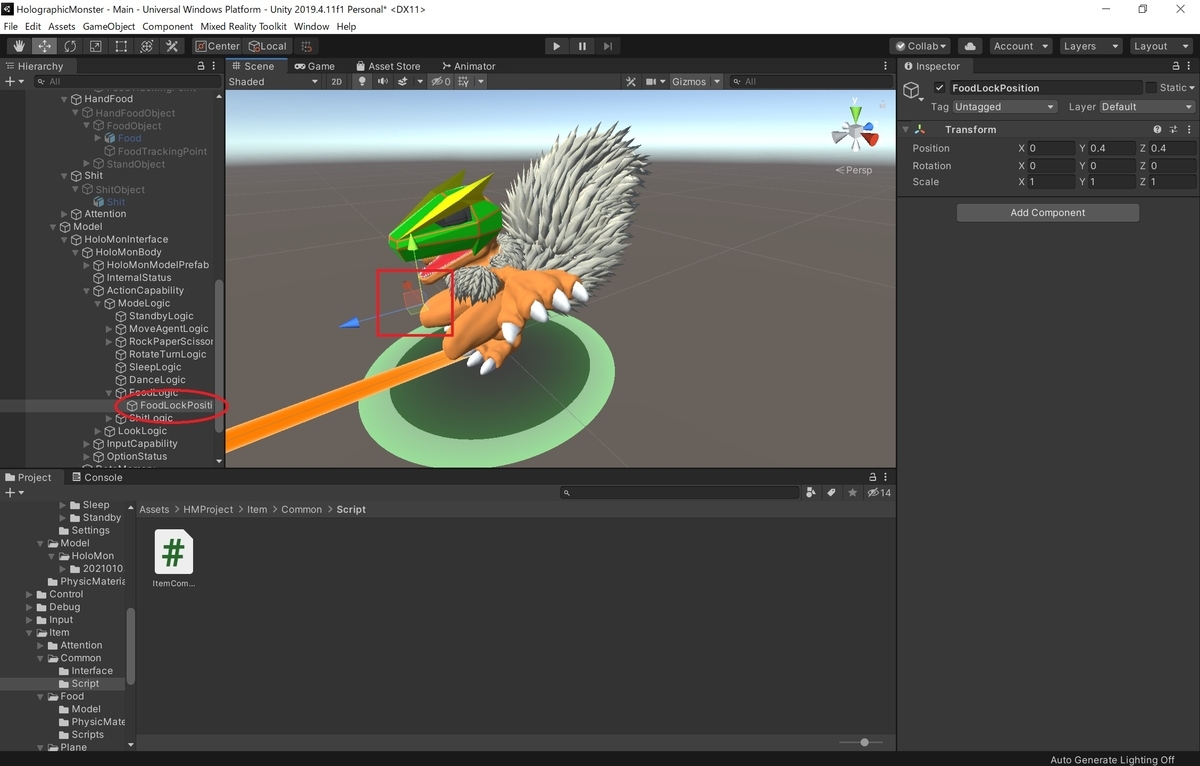Open the Scene view component tools icon
This screenshot has width=1200, height=766.
631,82
